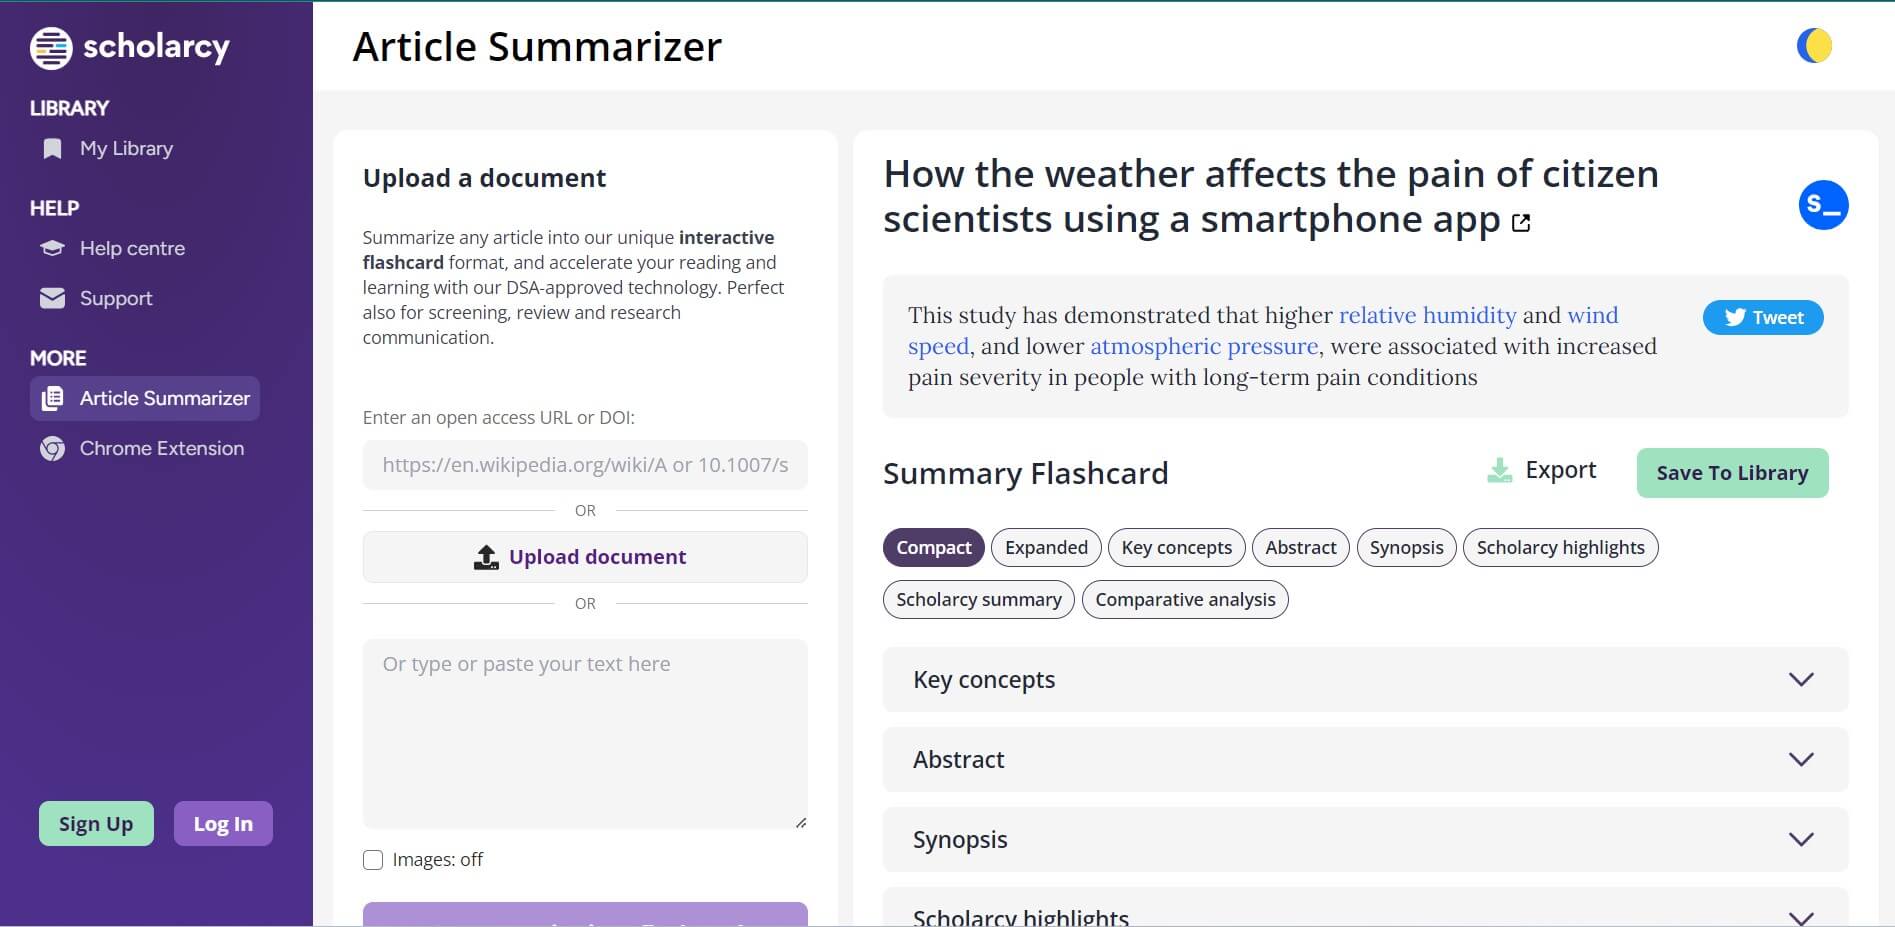The width and height of the screenshot is (1895, 927).
Task: Open article via external link icon
Action: [x=1521, y=222]
